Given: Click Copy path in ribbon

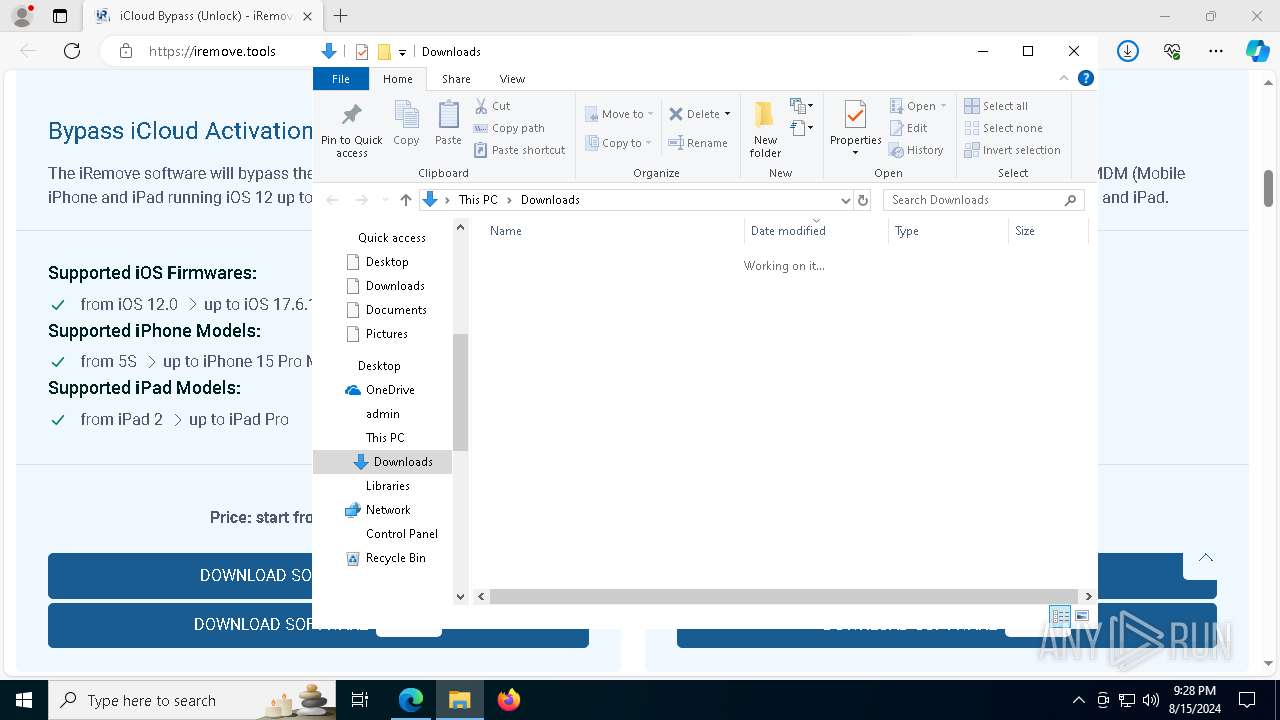Looking at the screenshot, I should [509, 128].
